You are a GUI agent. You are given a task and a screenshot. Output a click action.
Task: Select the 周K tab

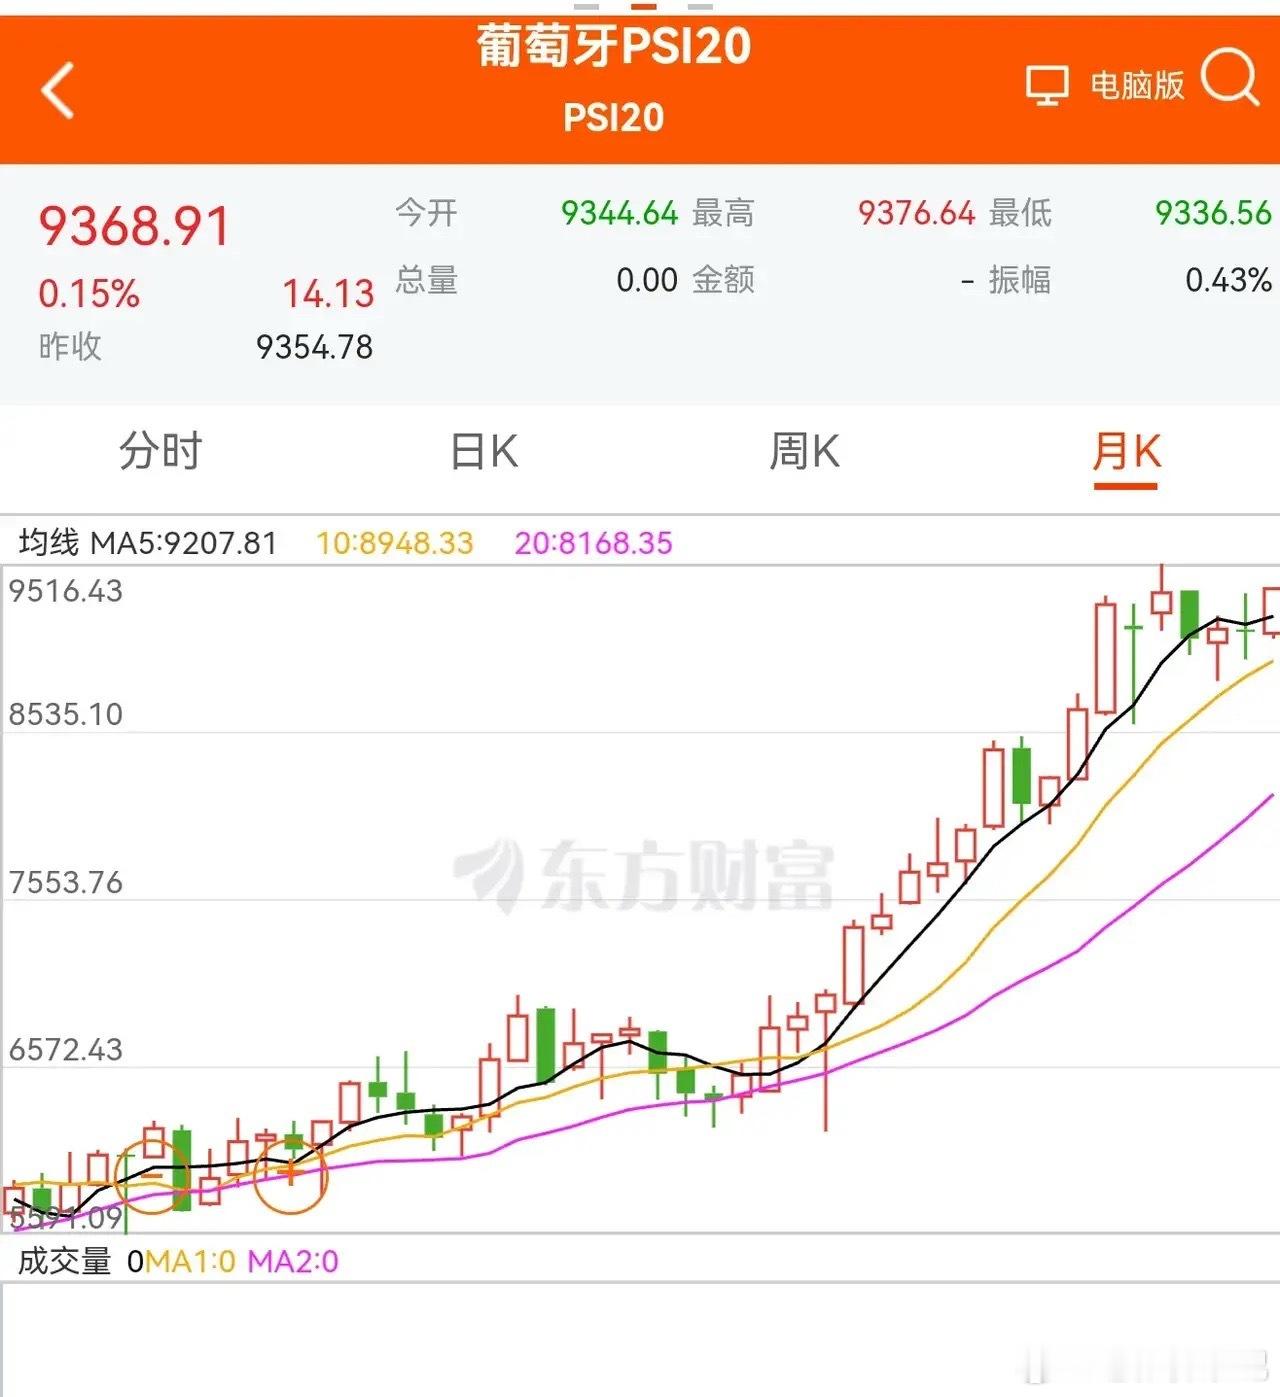(x=804, y=452)
